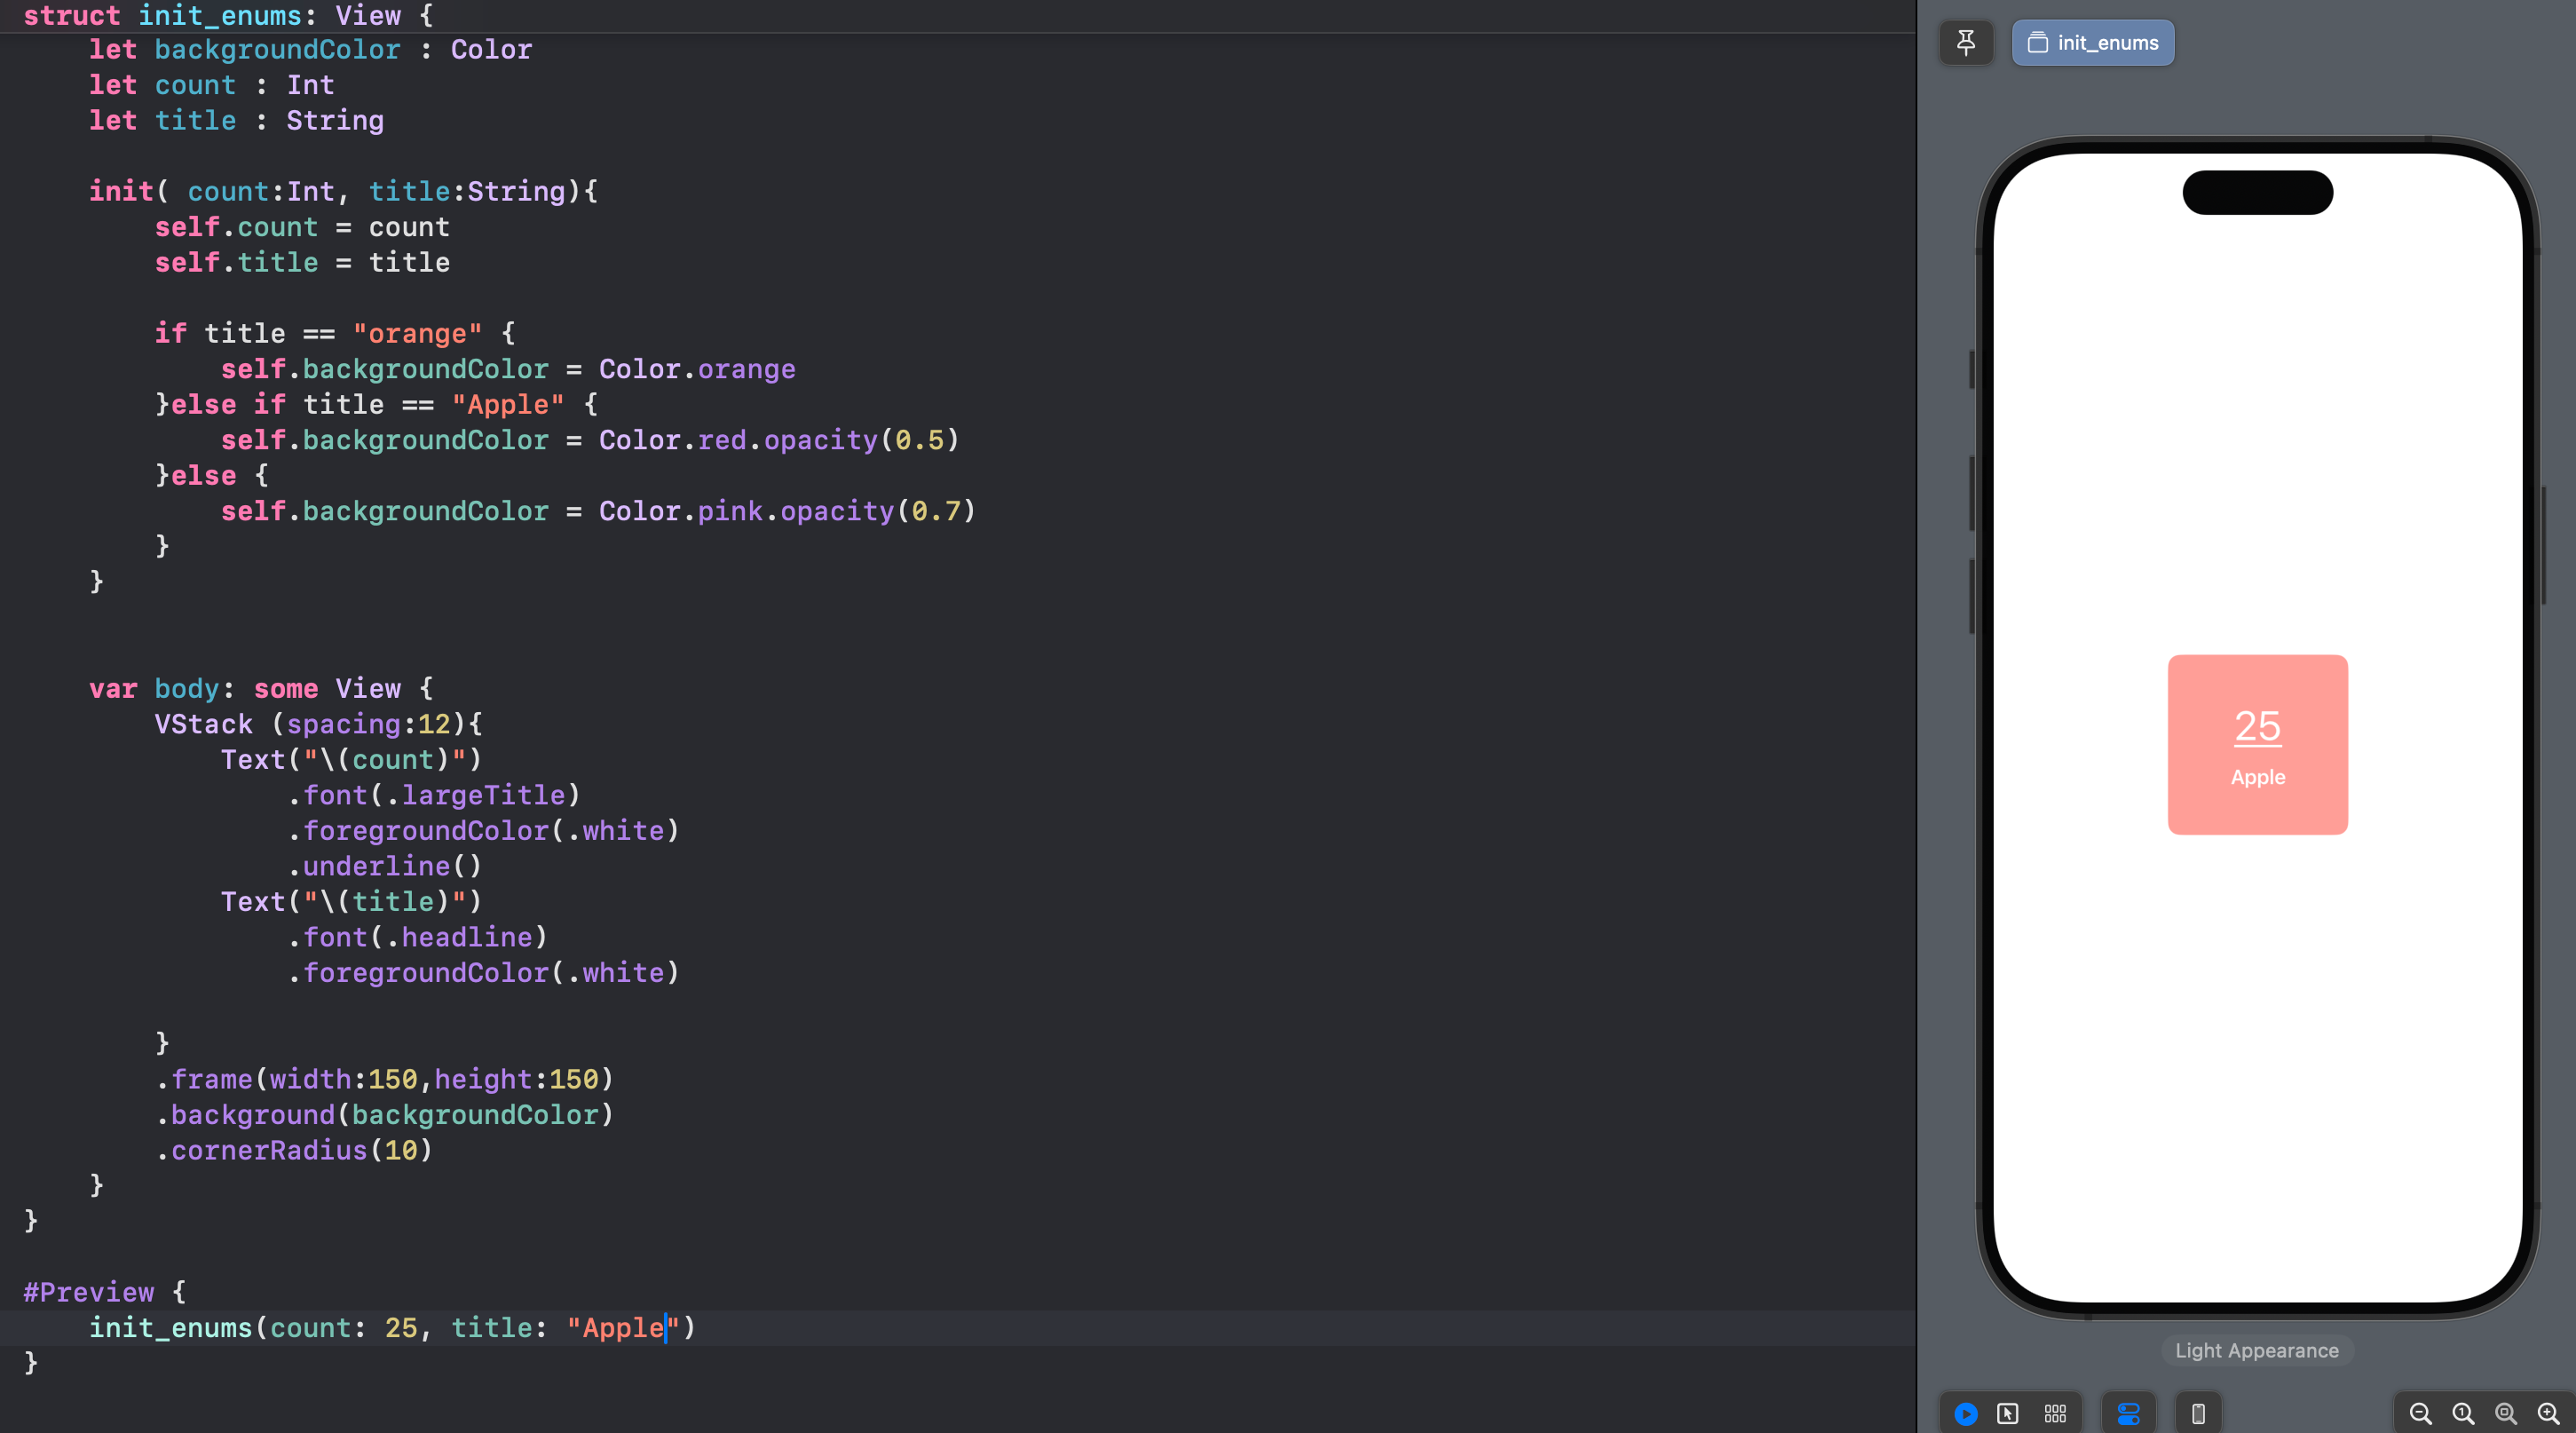Zoom out the preview canvas

2420,1413
